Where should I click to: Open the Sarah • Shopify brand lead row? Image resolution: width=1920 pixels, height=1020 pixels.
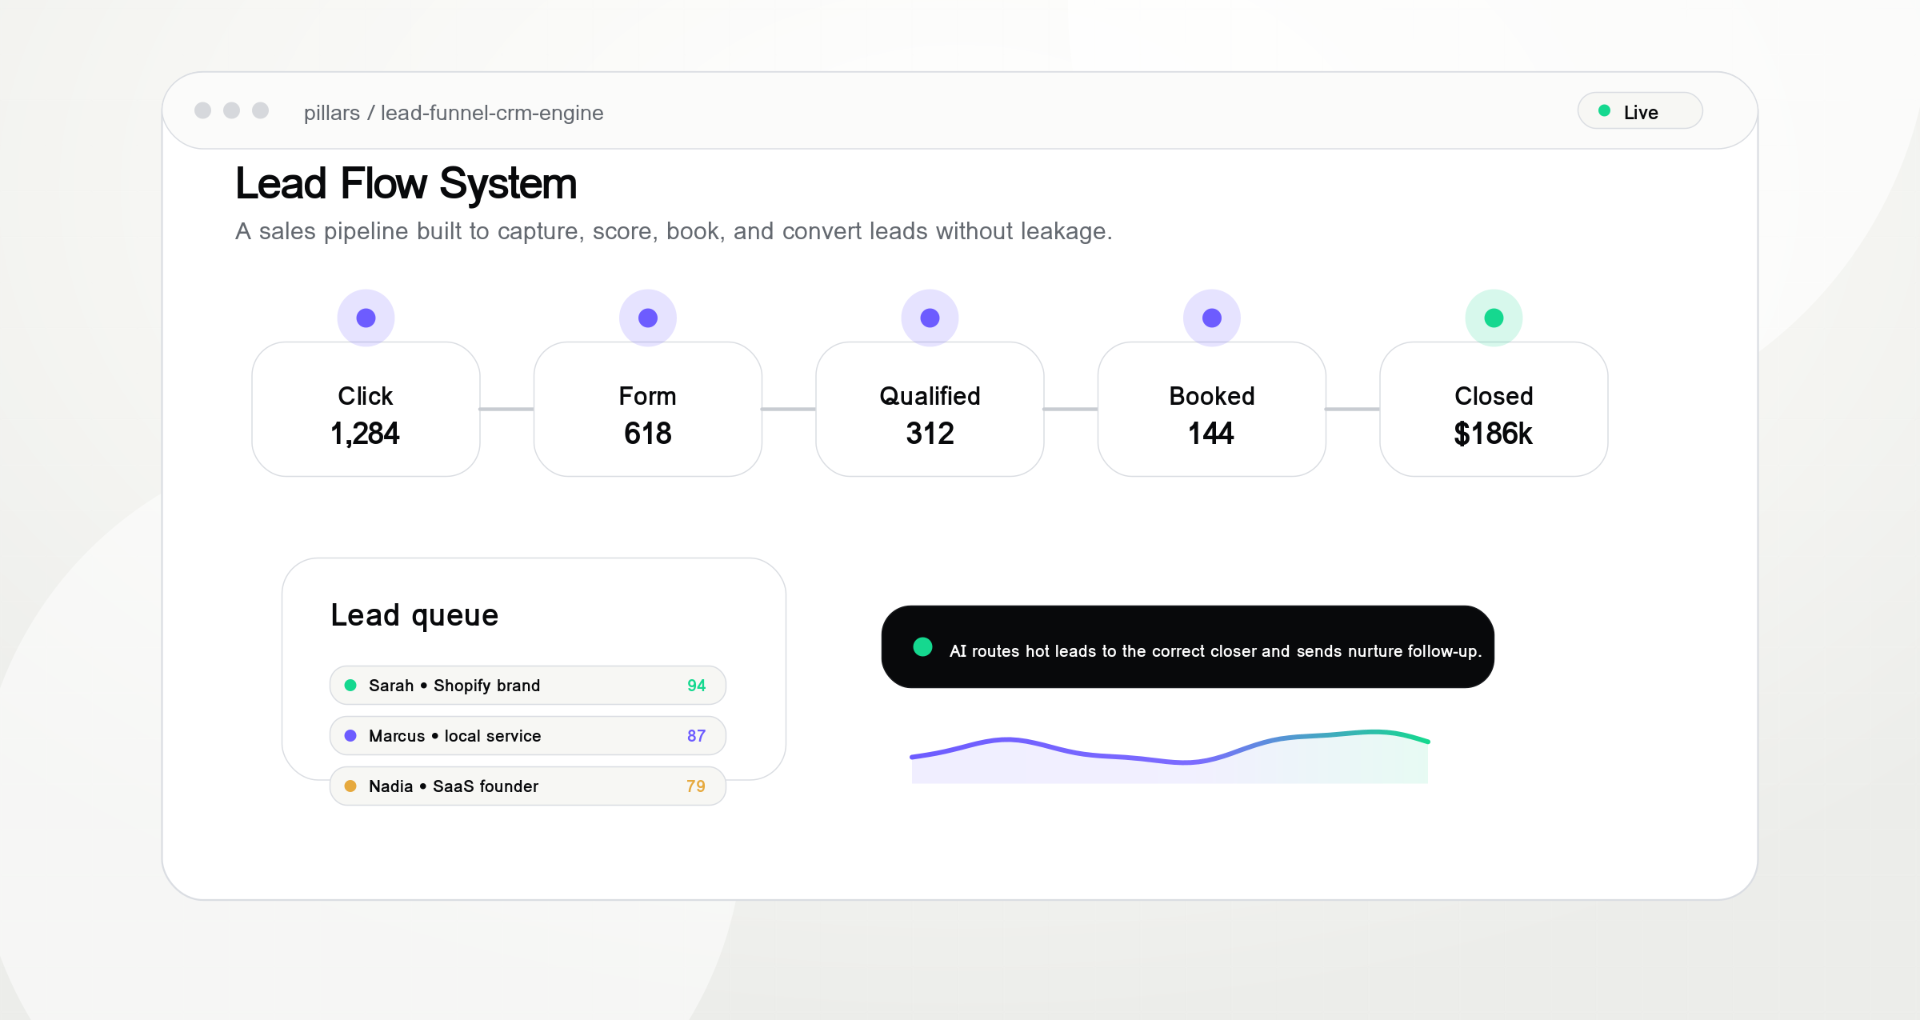(x=528, y=685)
